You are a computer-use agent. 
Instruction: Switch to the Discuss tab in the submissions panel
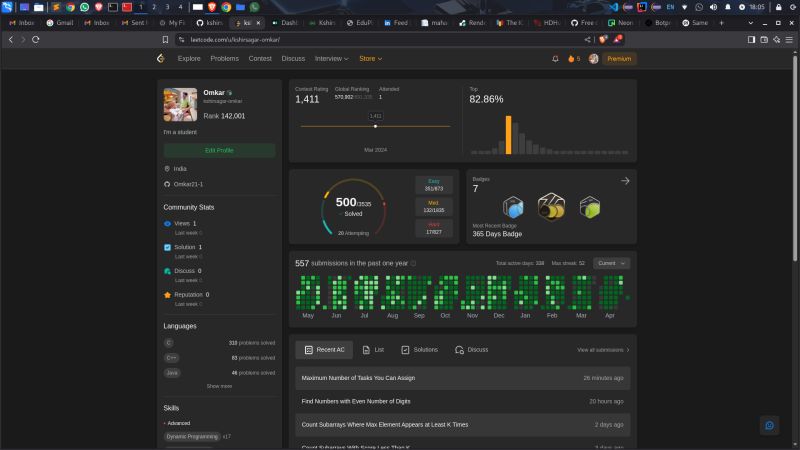(x=471, y=350)
